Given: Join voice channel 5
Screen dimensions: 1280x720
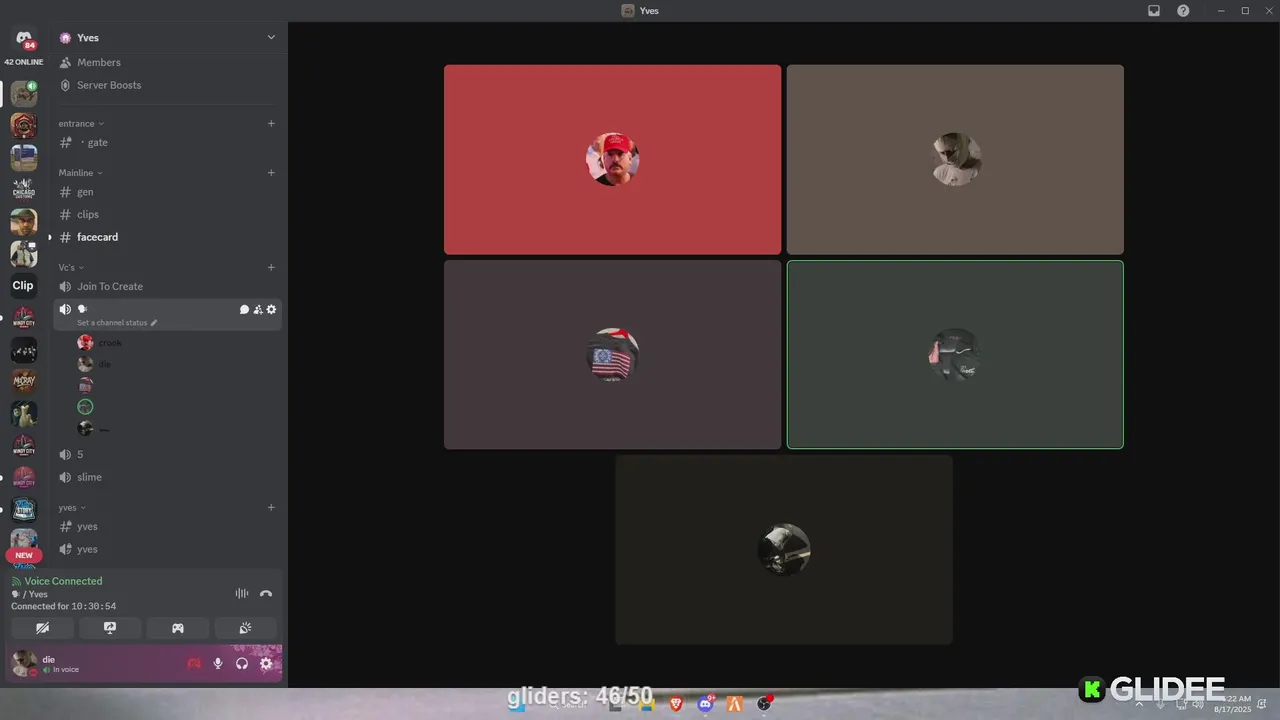Looking at the screenshot, I should 168,454.
